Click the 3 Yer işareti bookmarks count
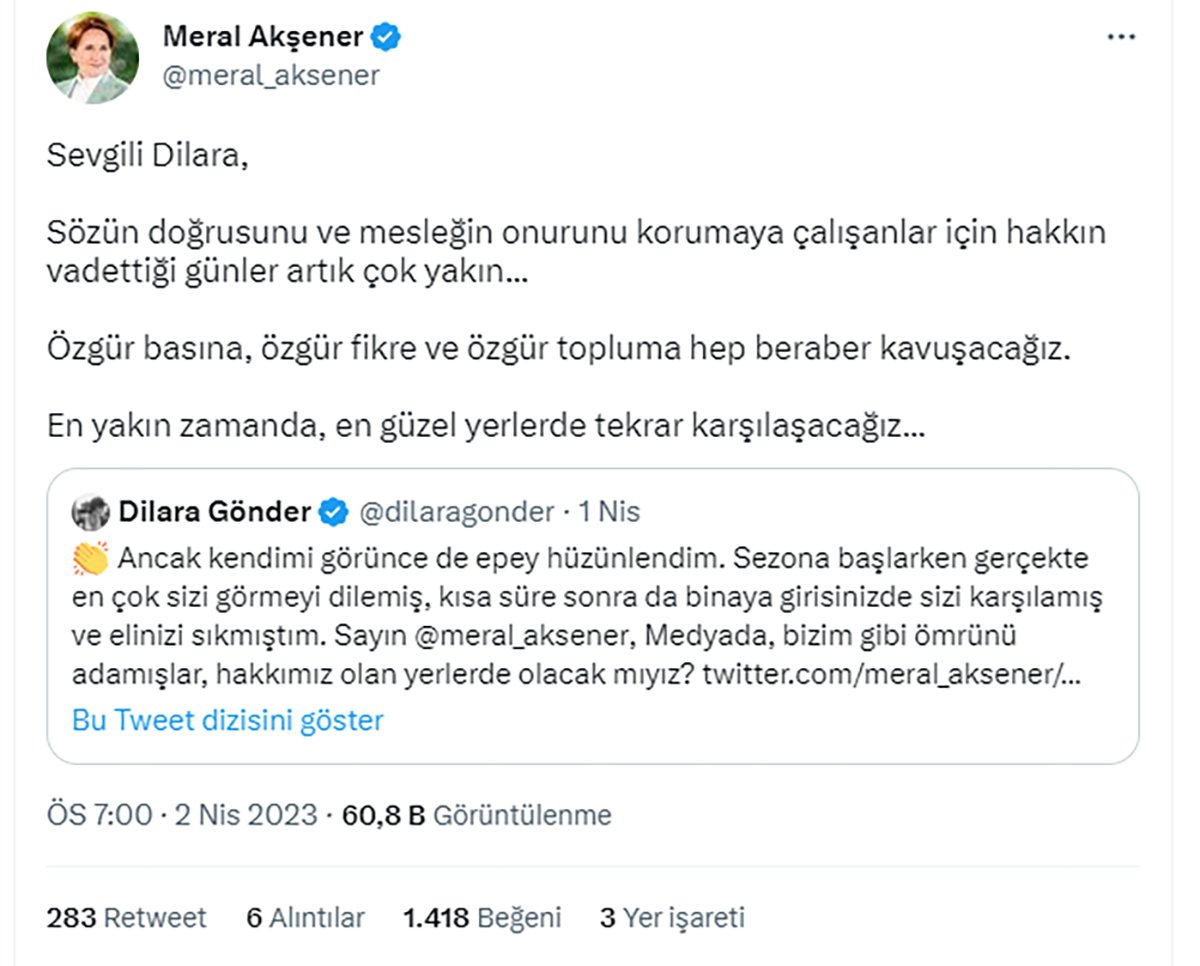The image size is (1200, 966). coord(672,918)
